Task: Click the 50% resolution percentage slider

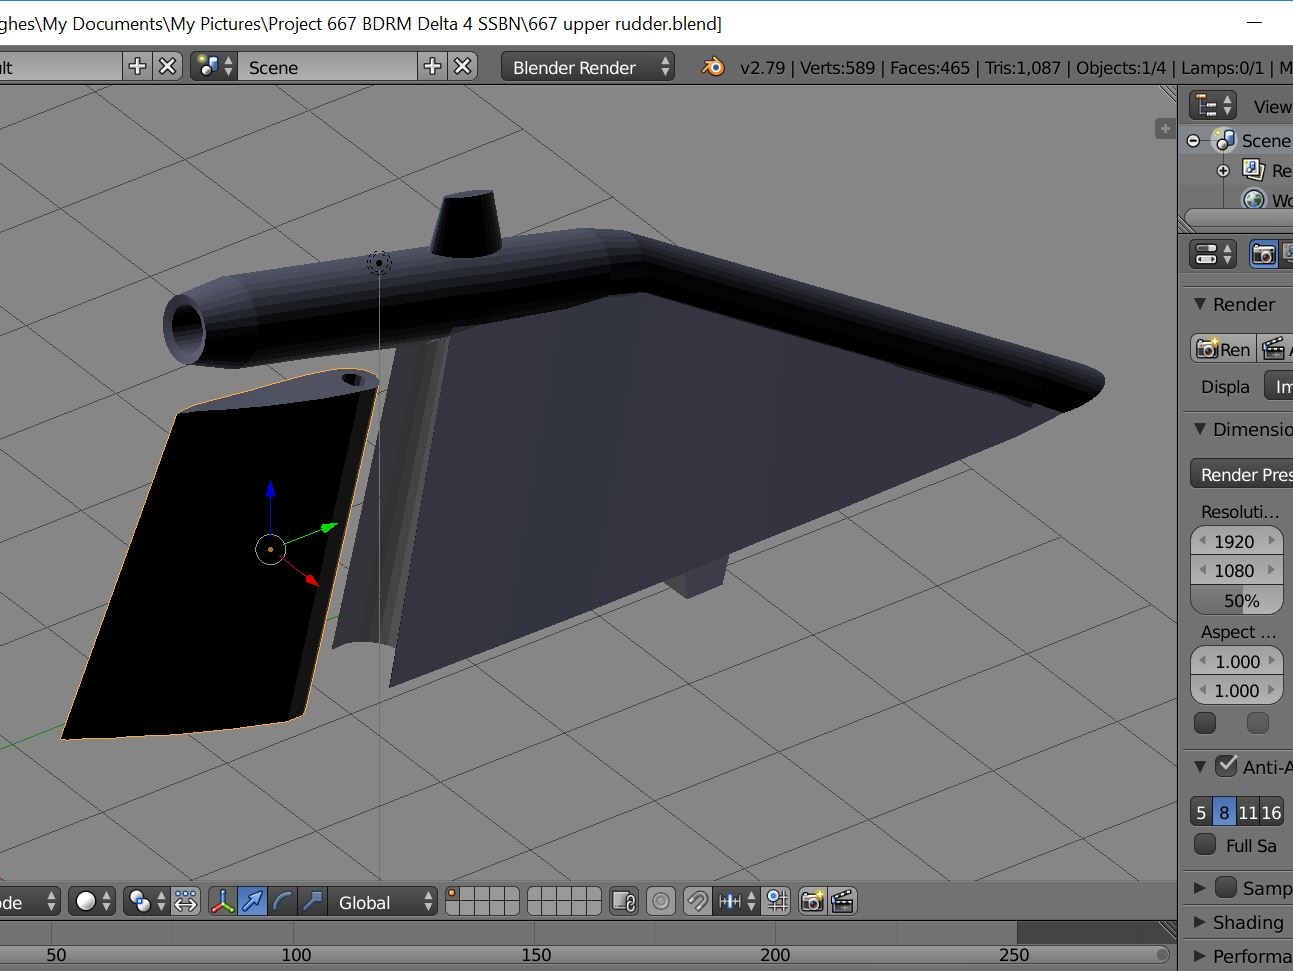Action: point(1237,601)
